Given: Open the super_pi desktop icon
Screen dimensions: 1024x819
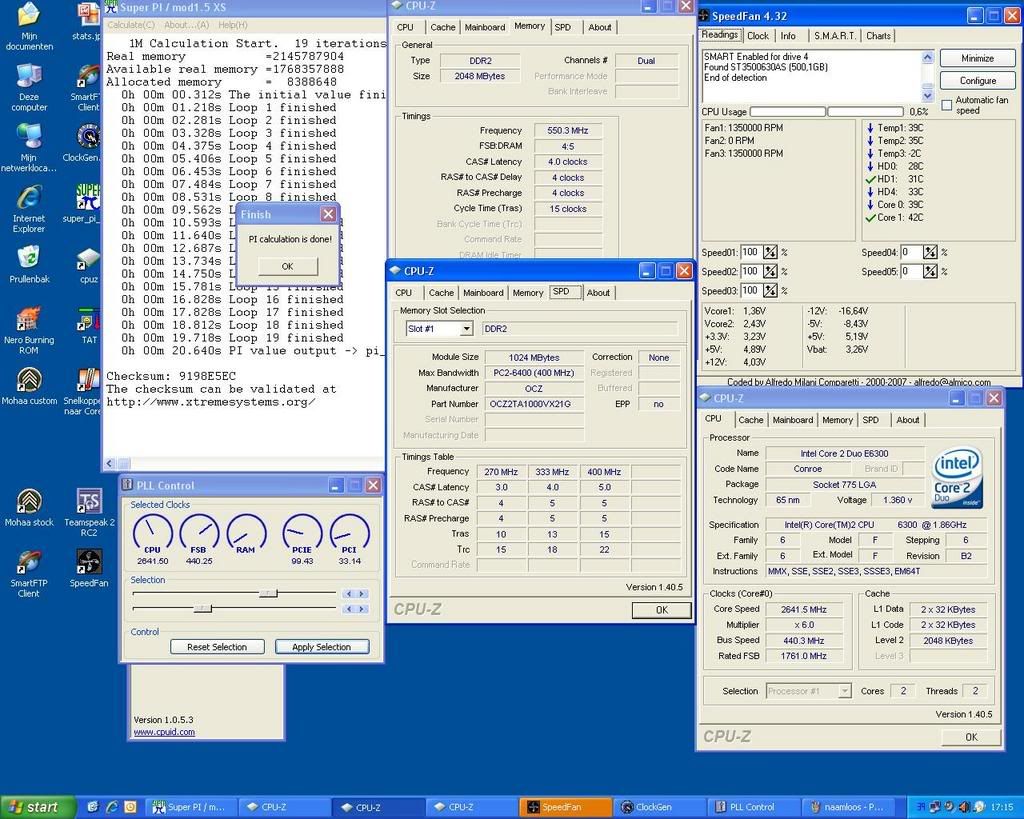Looking at the screenshot, I should 84,204.
